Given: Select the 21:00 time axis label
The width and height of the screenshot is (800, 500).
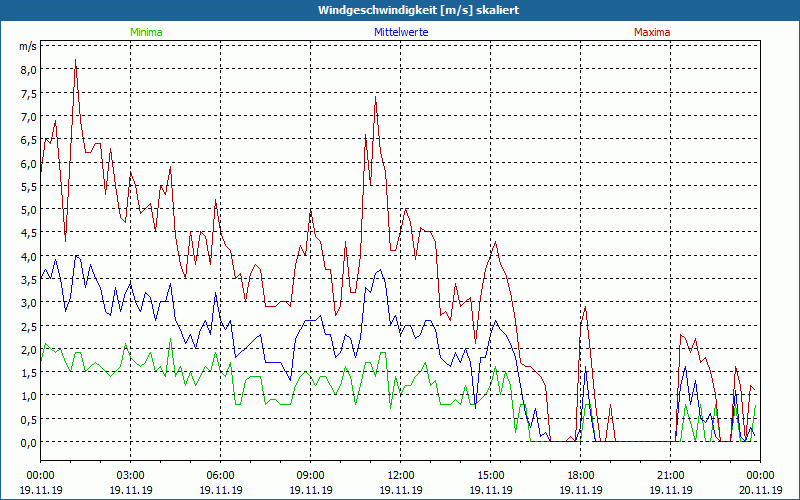Looking at the screenshot, I should (x=670, y=475).
